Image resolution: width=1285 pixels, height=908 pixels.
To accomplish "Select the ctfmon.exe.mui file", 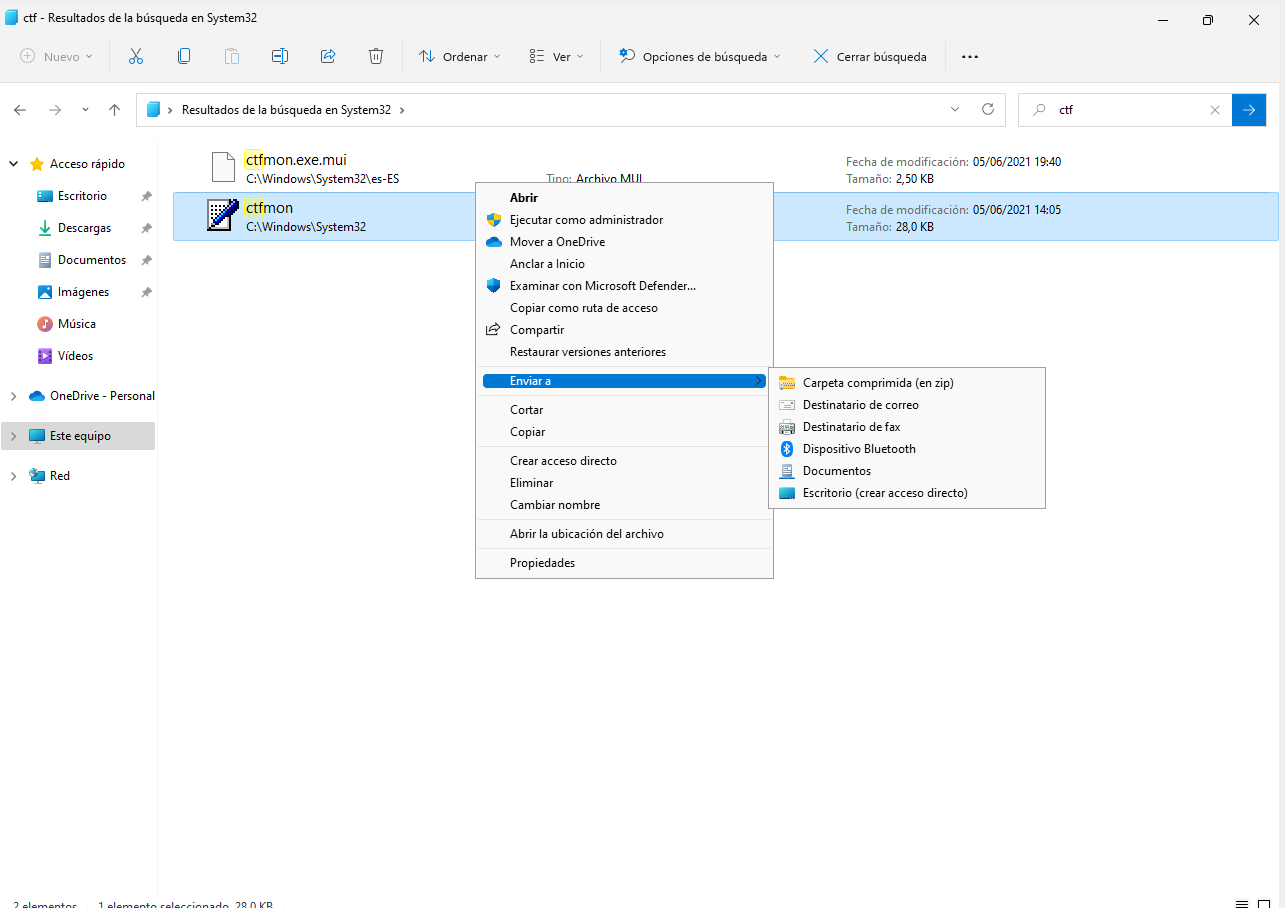I will (x=297, y=159).
